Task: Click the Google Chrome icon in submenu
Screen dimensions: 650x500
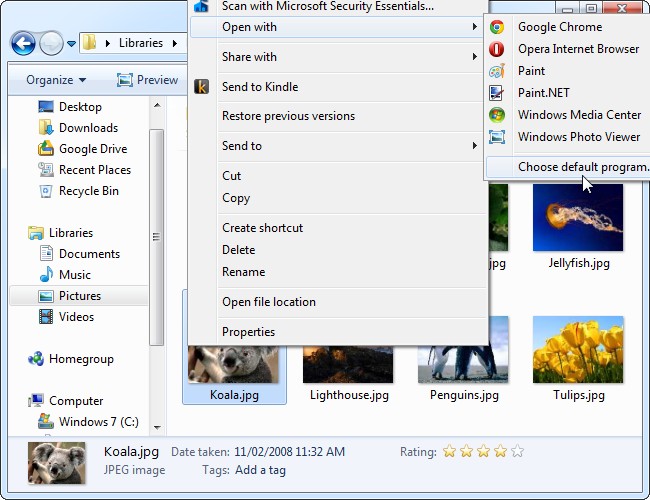Action: point(497,27)
